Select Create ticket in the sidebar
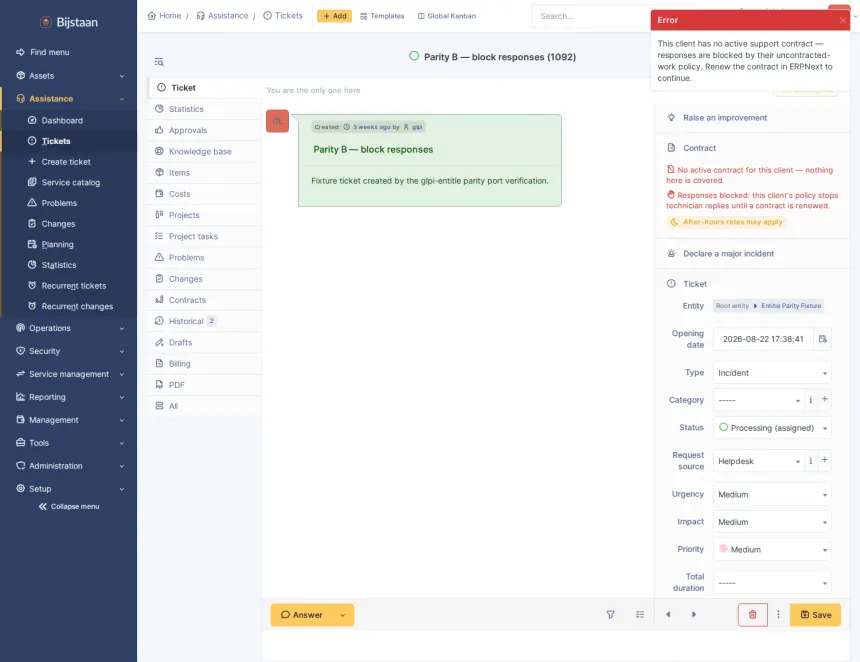Viewport: 860px width, 662px height. [70, 162]
